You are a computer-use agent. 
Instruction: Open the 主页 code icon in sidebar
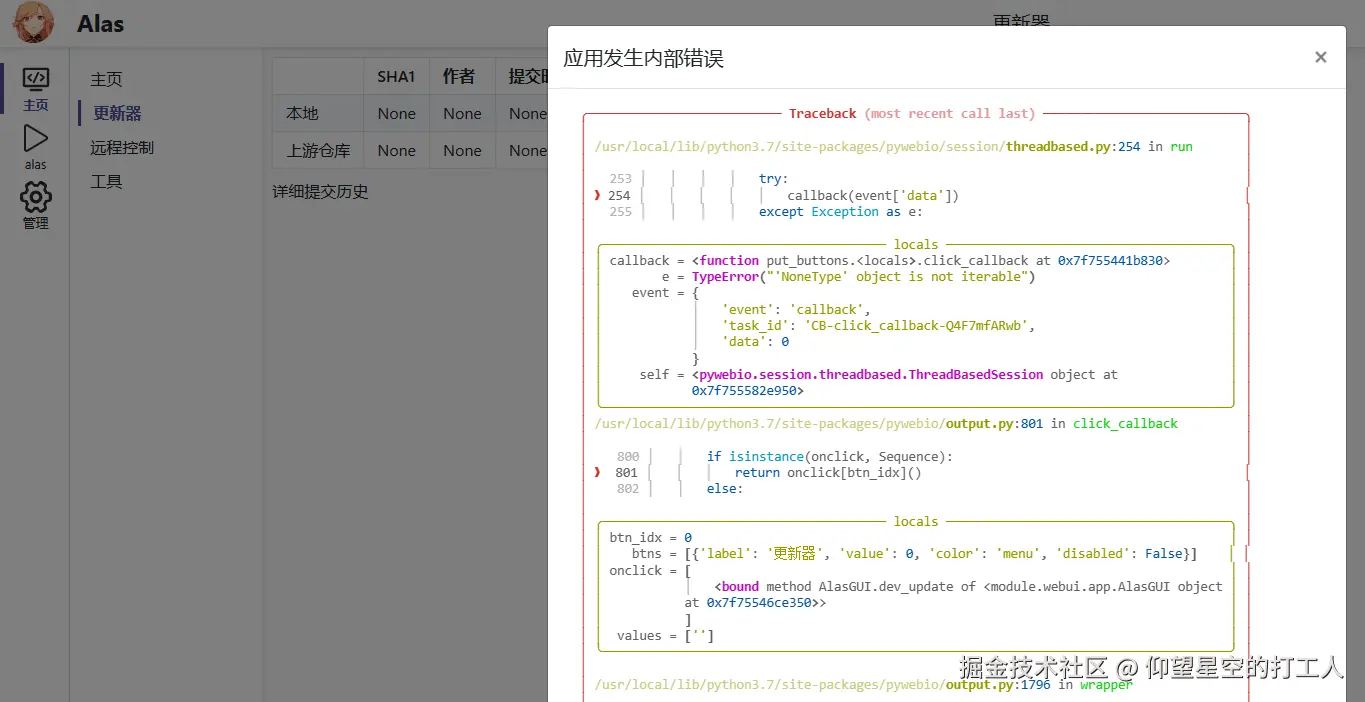pyautogui.click(x=36, y=79)
